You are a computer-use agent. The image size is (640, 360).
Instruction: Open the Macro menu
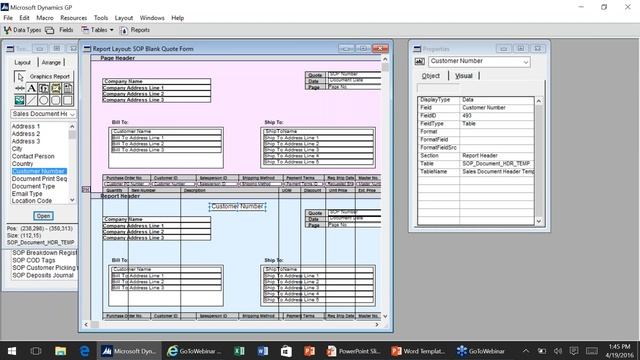pyautogui.click(x=45, y=18)
